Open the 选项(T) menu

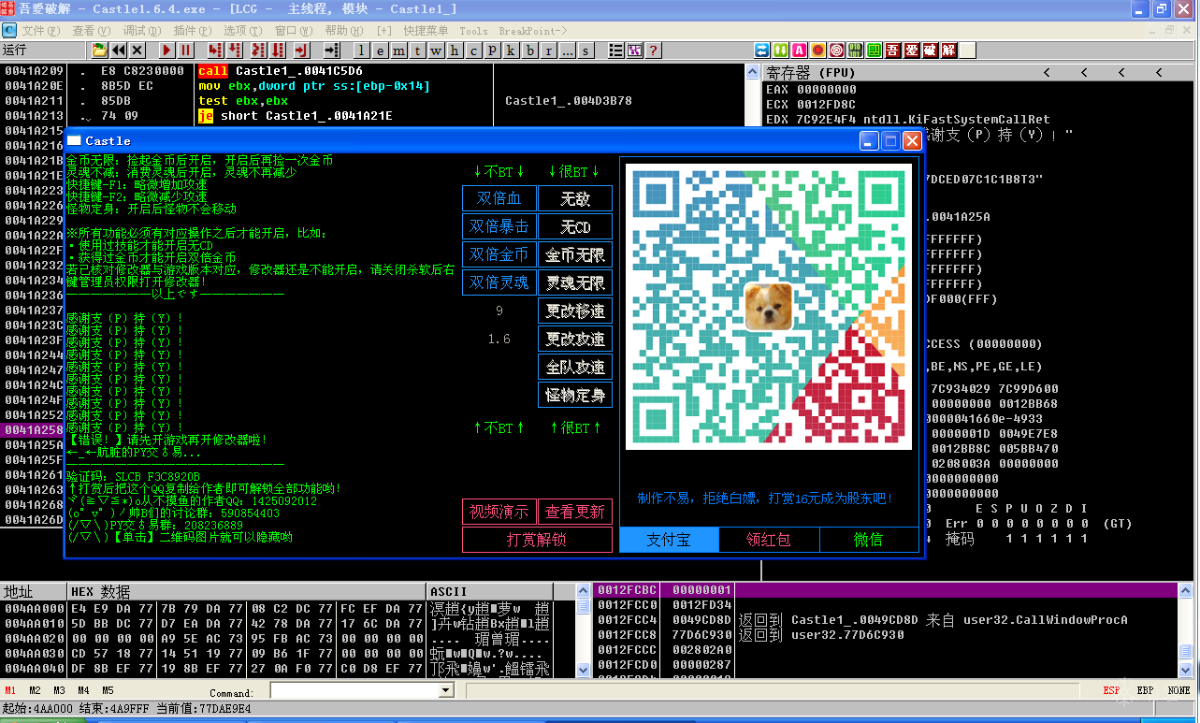tap(243, 30)
